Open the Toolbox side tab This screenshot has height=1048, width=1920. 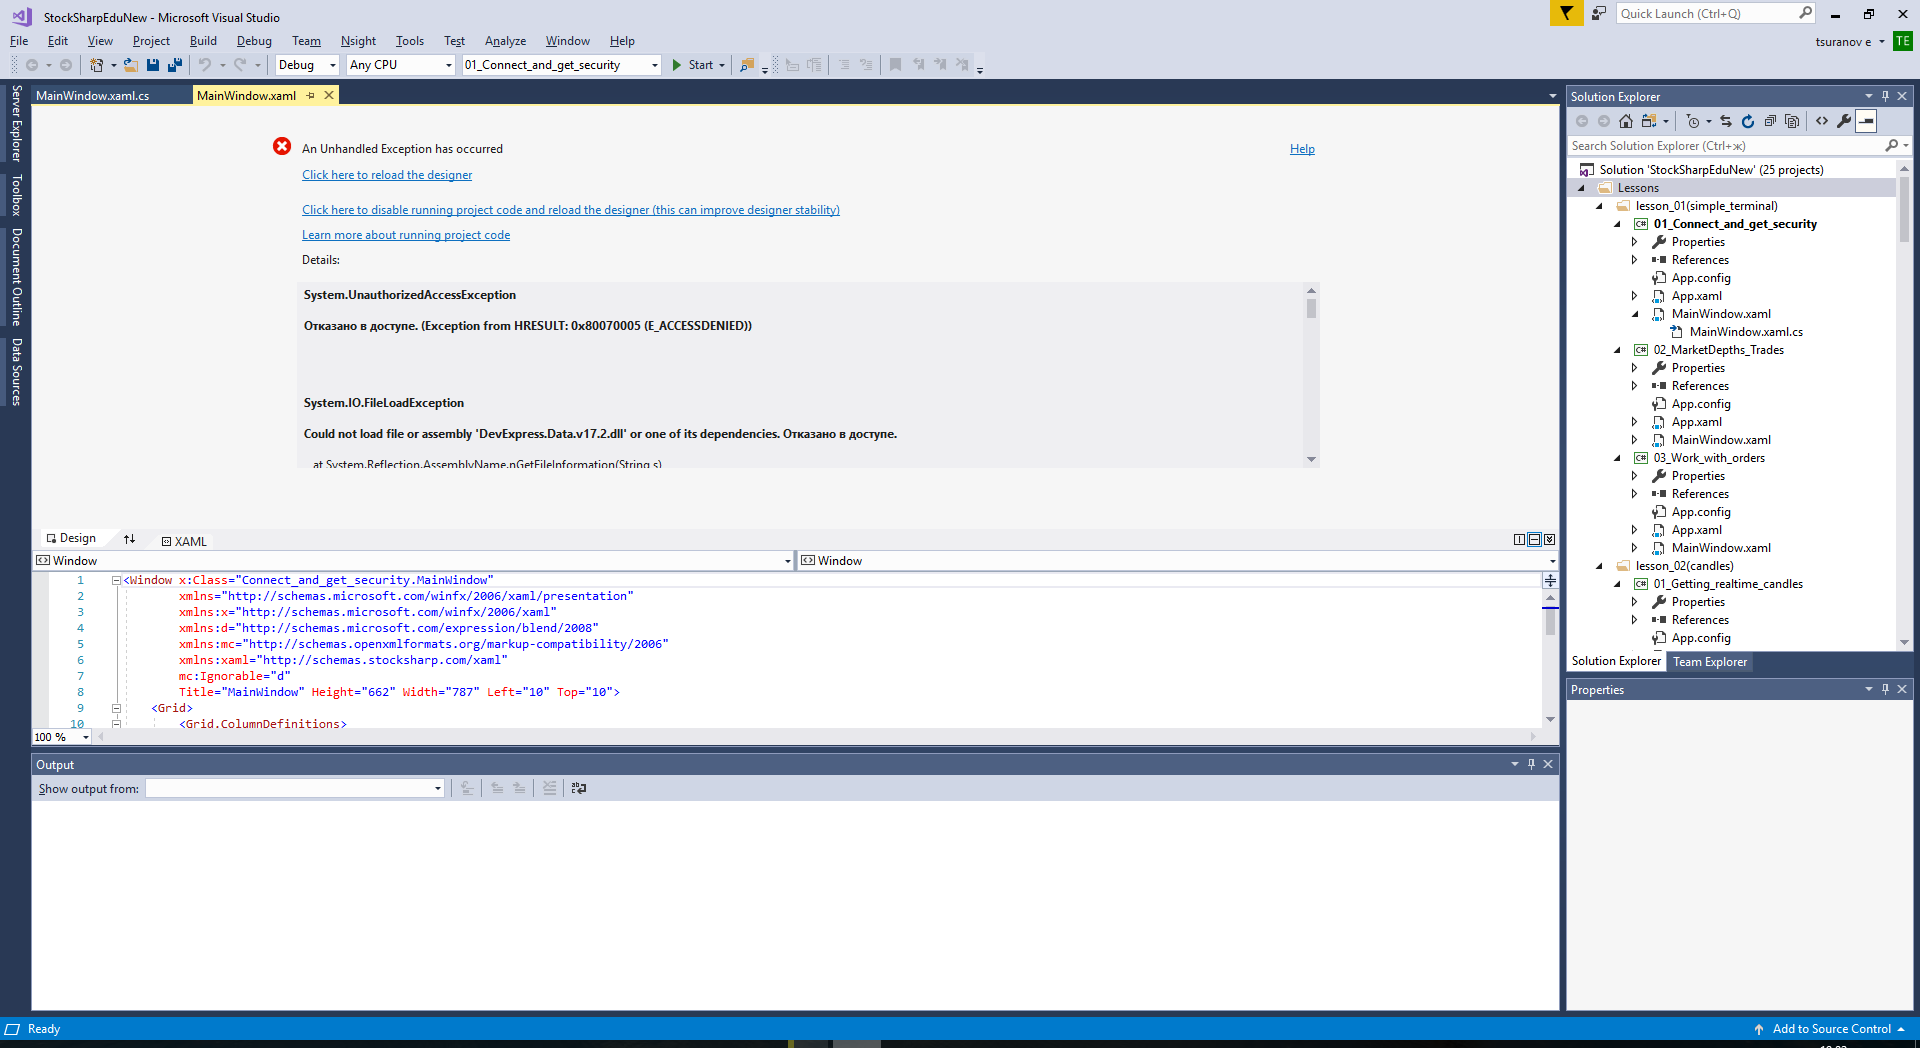click(x=16, y=195)
